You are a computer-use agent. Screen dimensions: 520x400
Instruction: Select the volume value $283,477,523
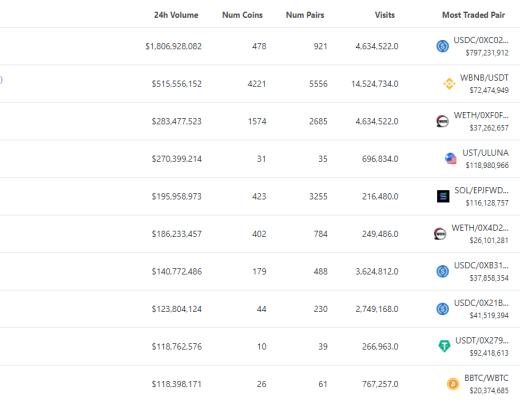(x=177, y=121)
